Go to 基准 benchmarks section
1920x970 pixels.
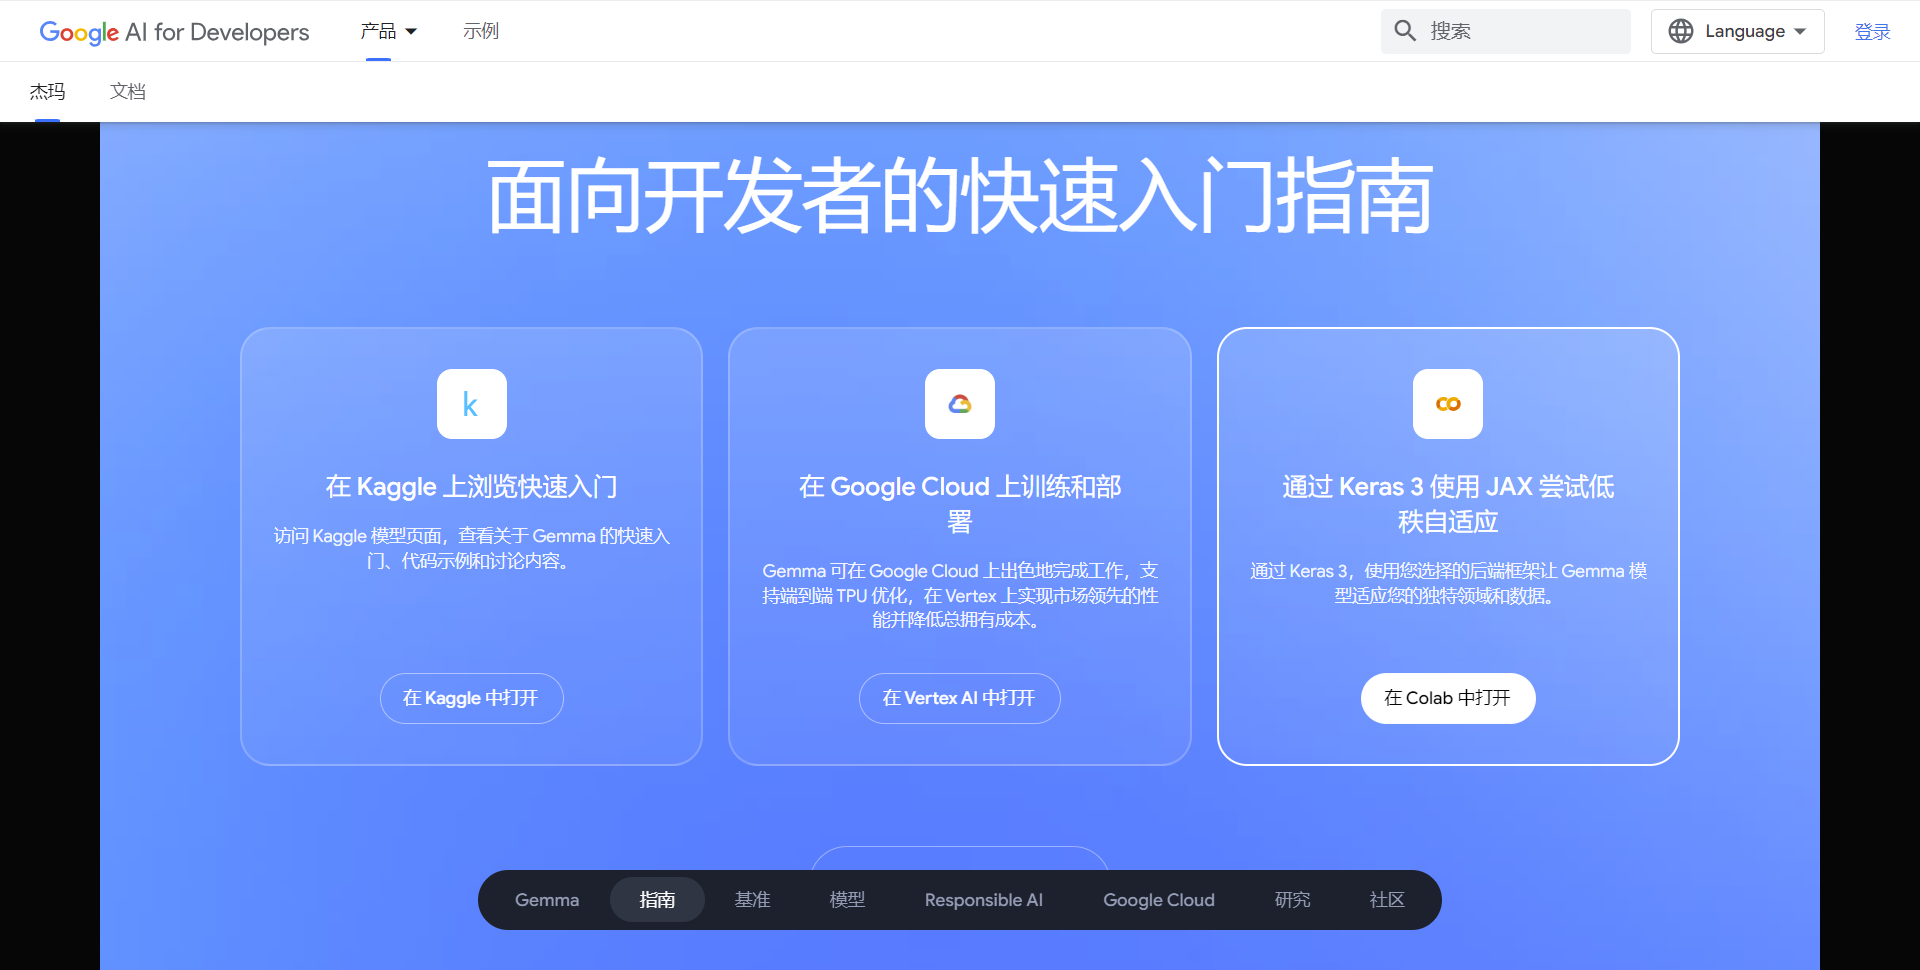point(752,900)
